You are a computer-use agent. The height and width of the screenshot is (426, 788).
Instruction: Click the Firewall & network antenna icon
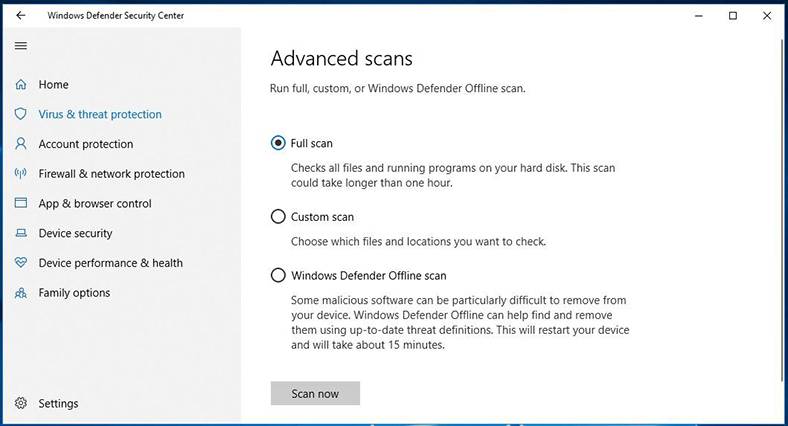pyautogui.click(x=21, y=174)
